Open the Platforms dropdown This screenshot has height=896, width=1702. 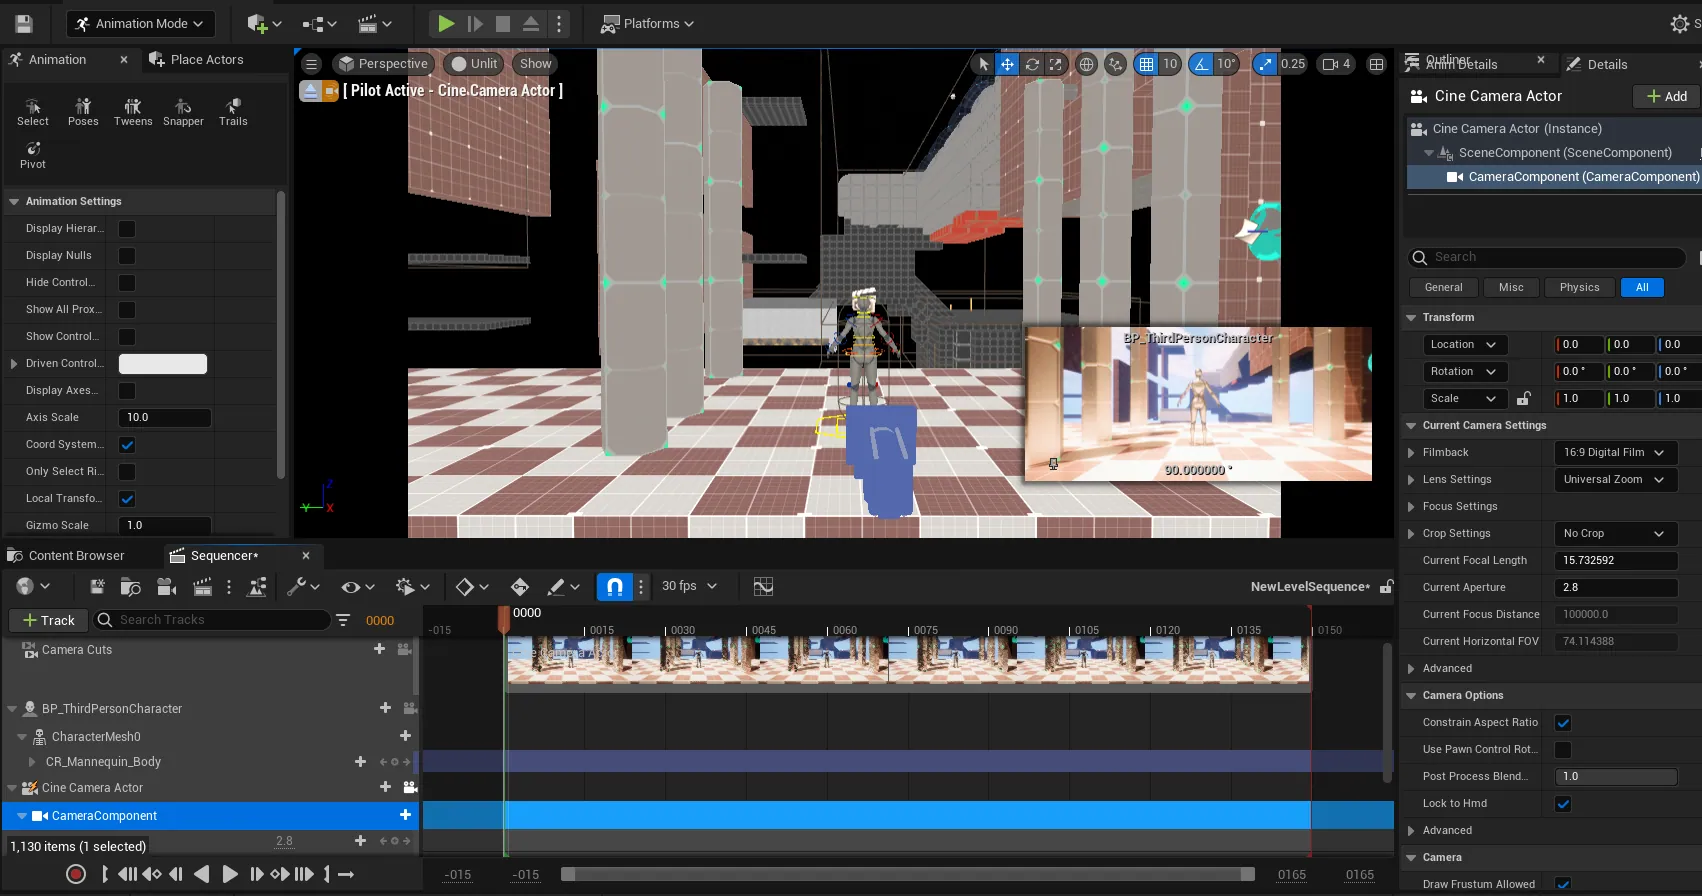647,23
